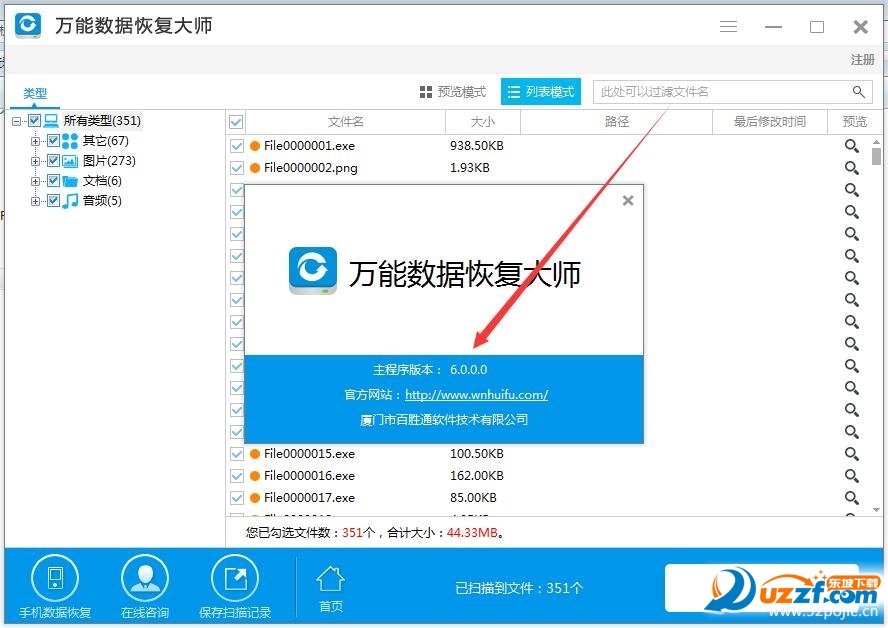Expand the 其它(67) tree node

click(x=35, y=141)
